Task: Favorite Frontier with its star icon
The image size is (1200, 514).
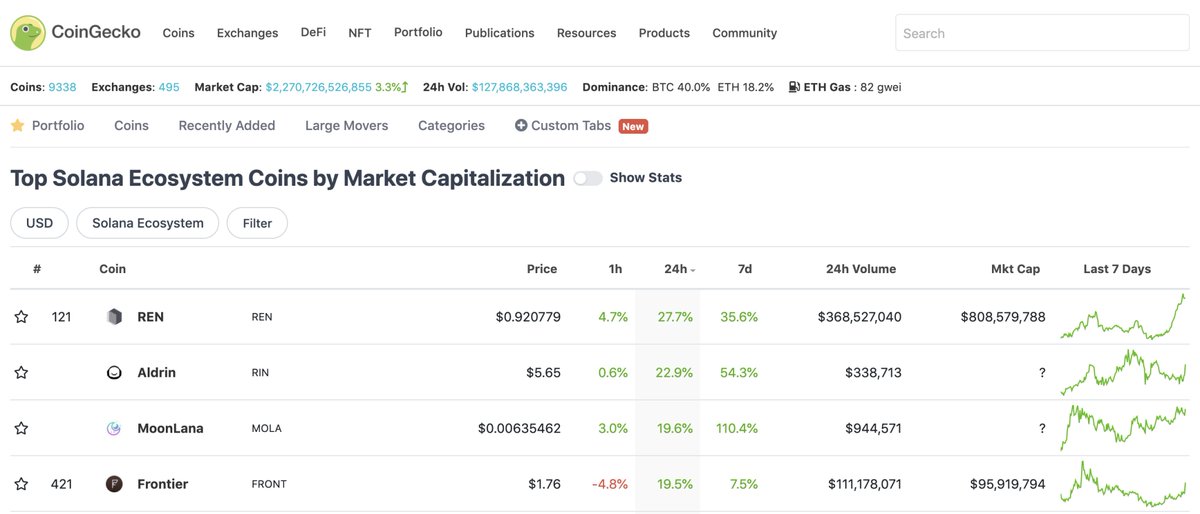Action: point(21,484)
